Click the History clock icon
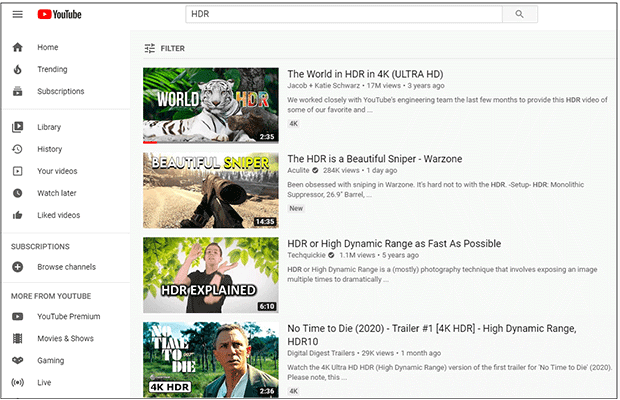 tap(17, 149)
